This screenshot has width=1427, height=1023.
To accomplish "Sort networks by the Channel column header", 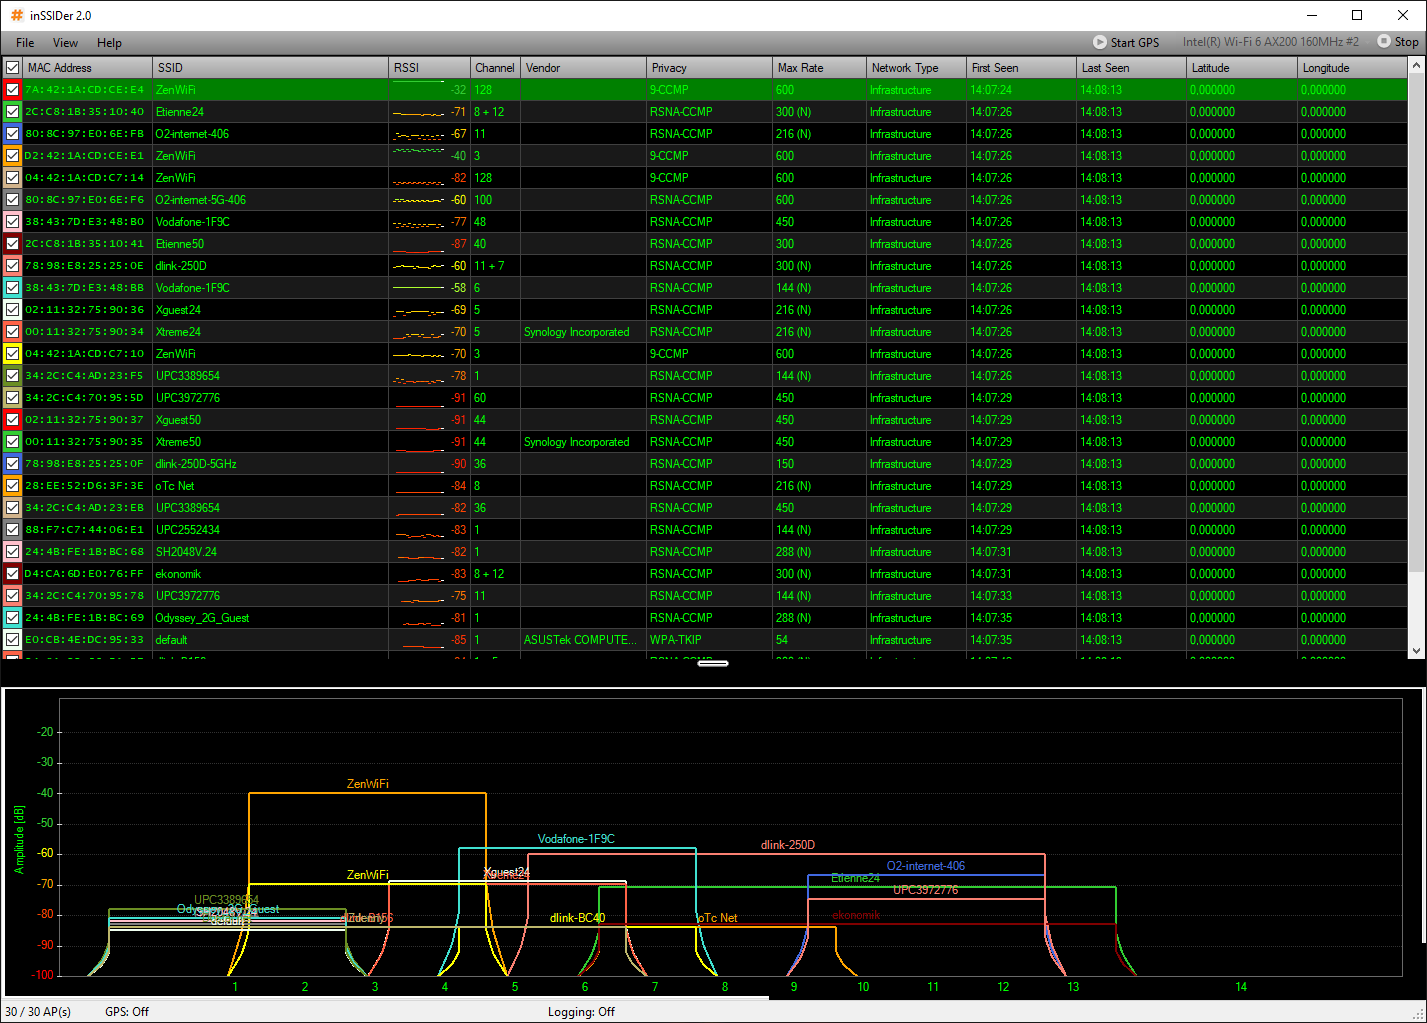I will (494, 68).
